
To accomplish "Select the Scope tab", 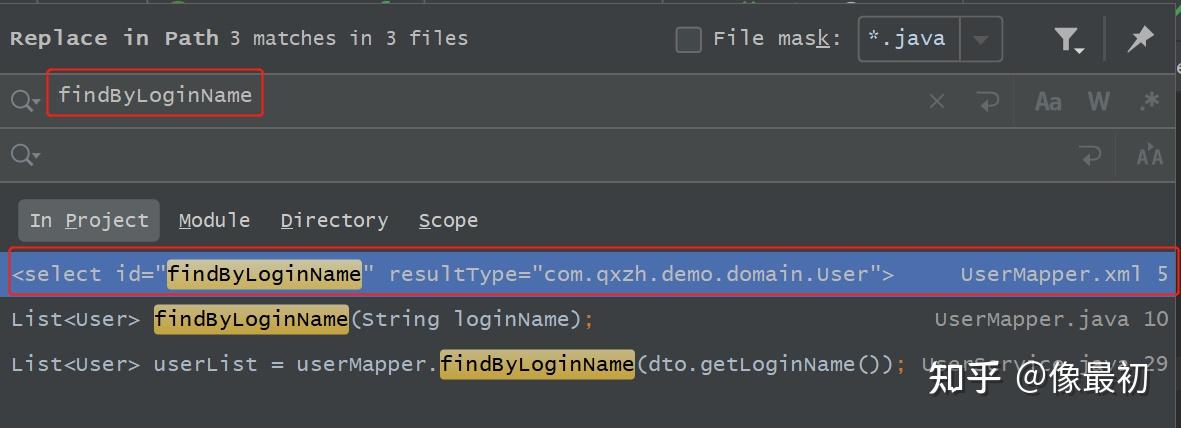I will 448,221.
